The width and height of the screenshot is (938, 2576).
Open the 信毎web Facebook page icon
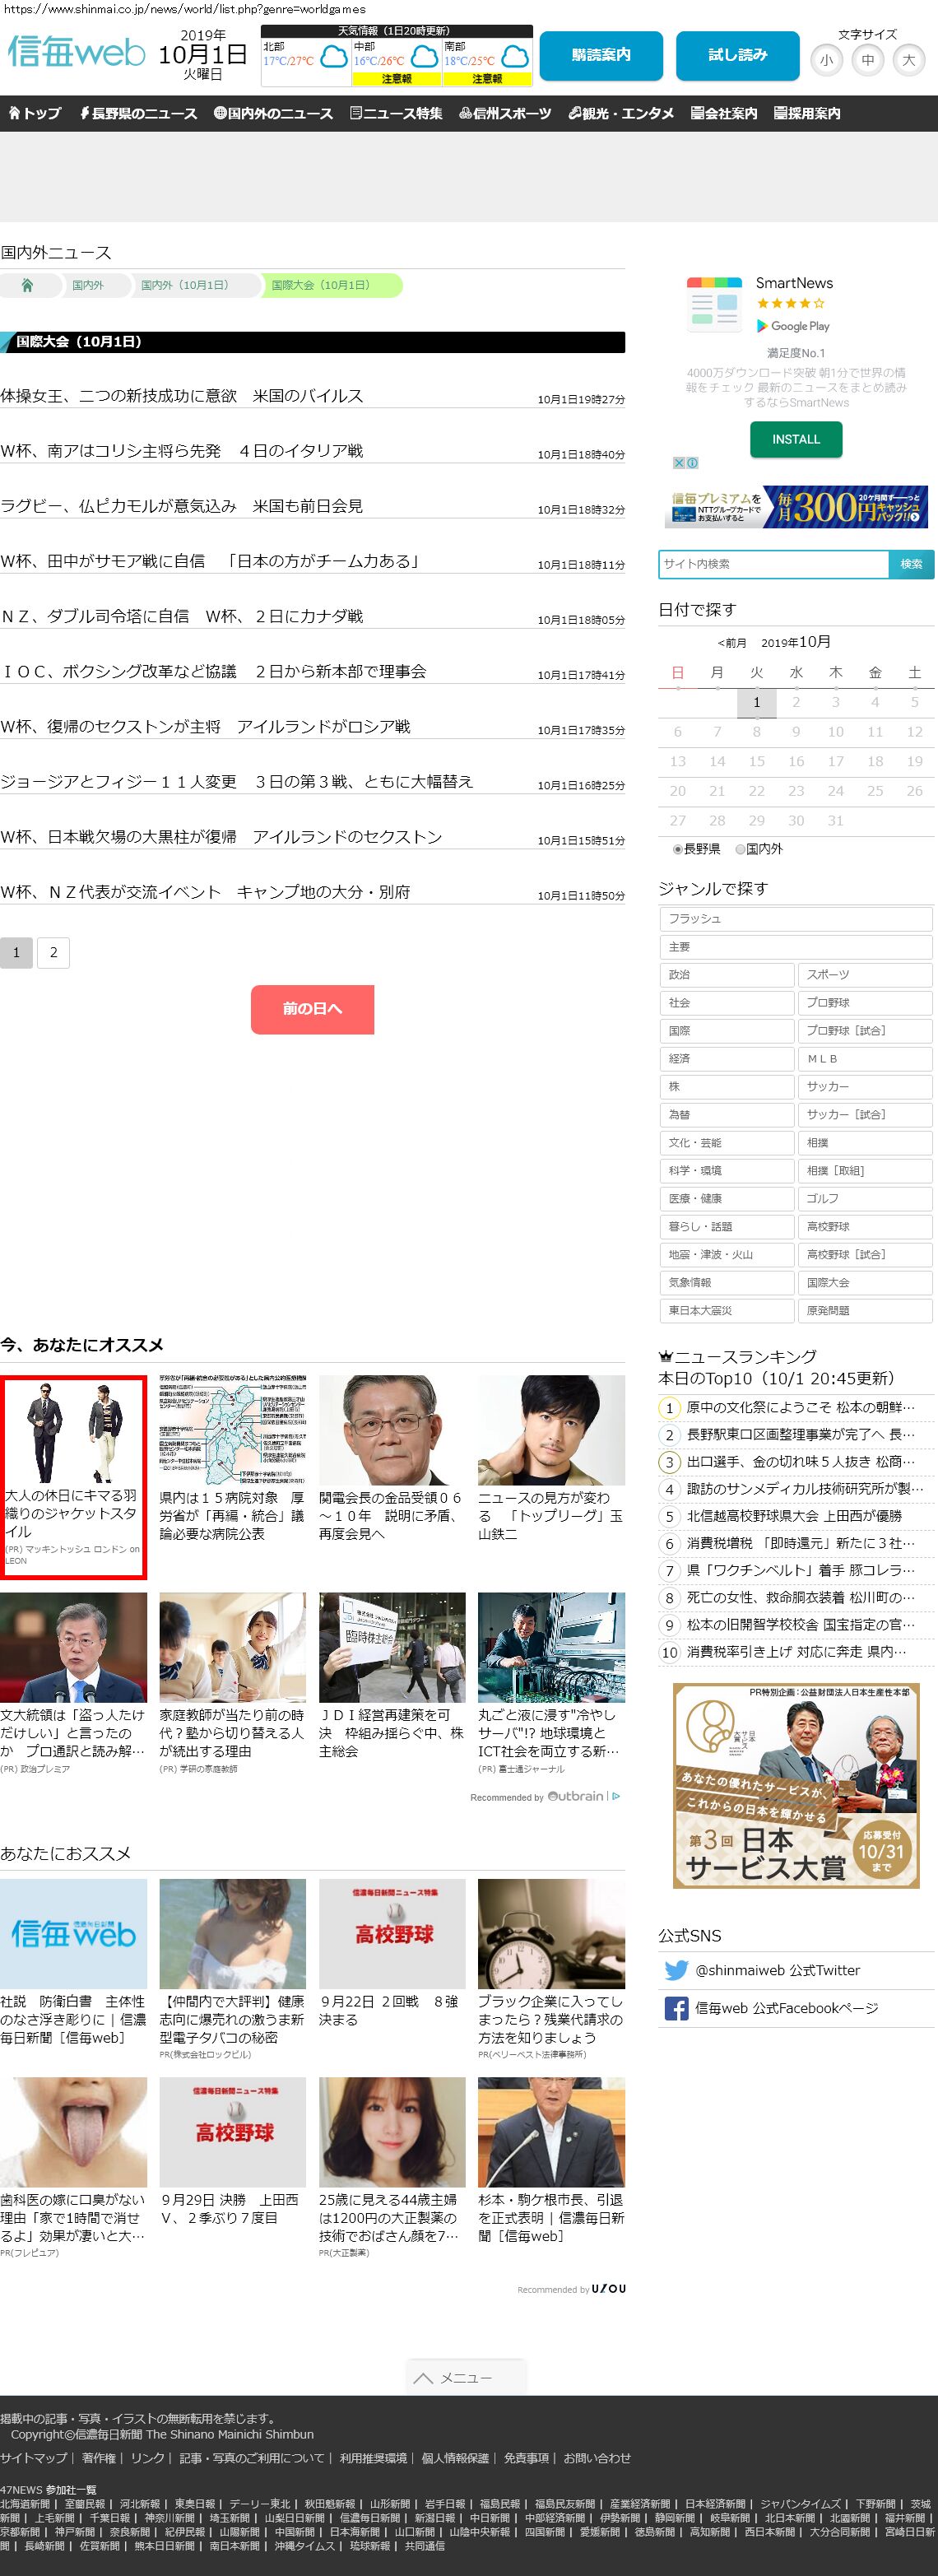[676, 2008]
